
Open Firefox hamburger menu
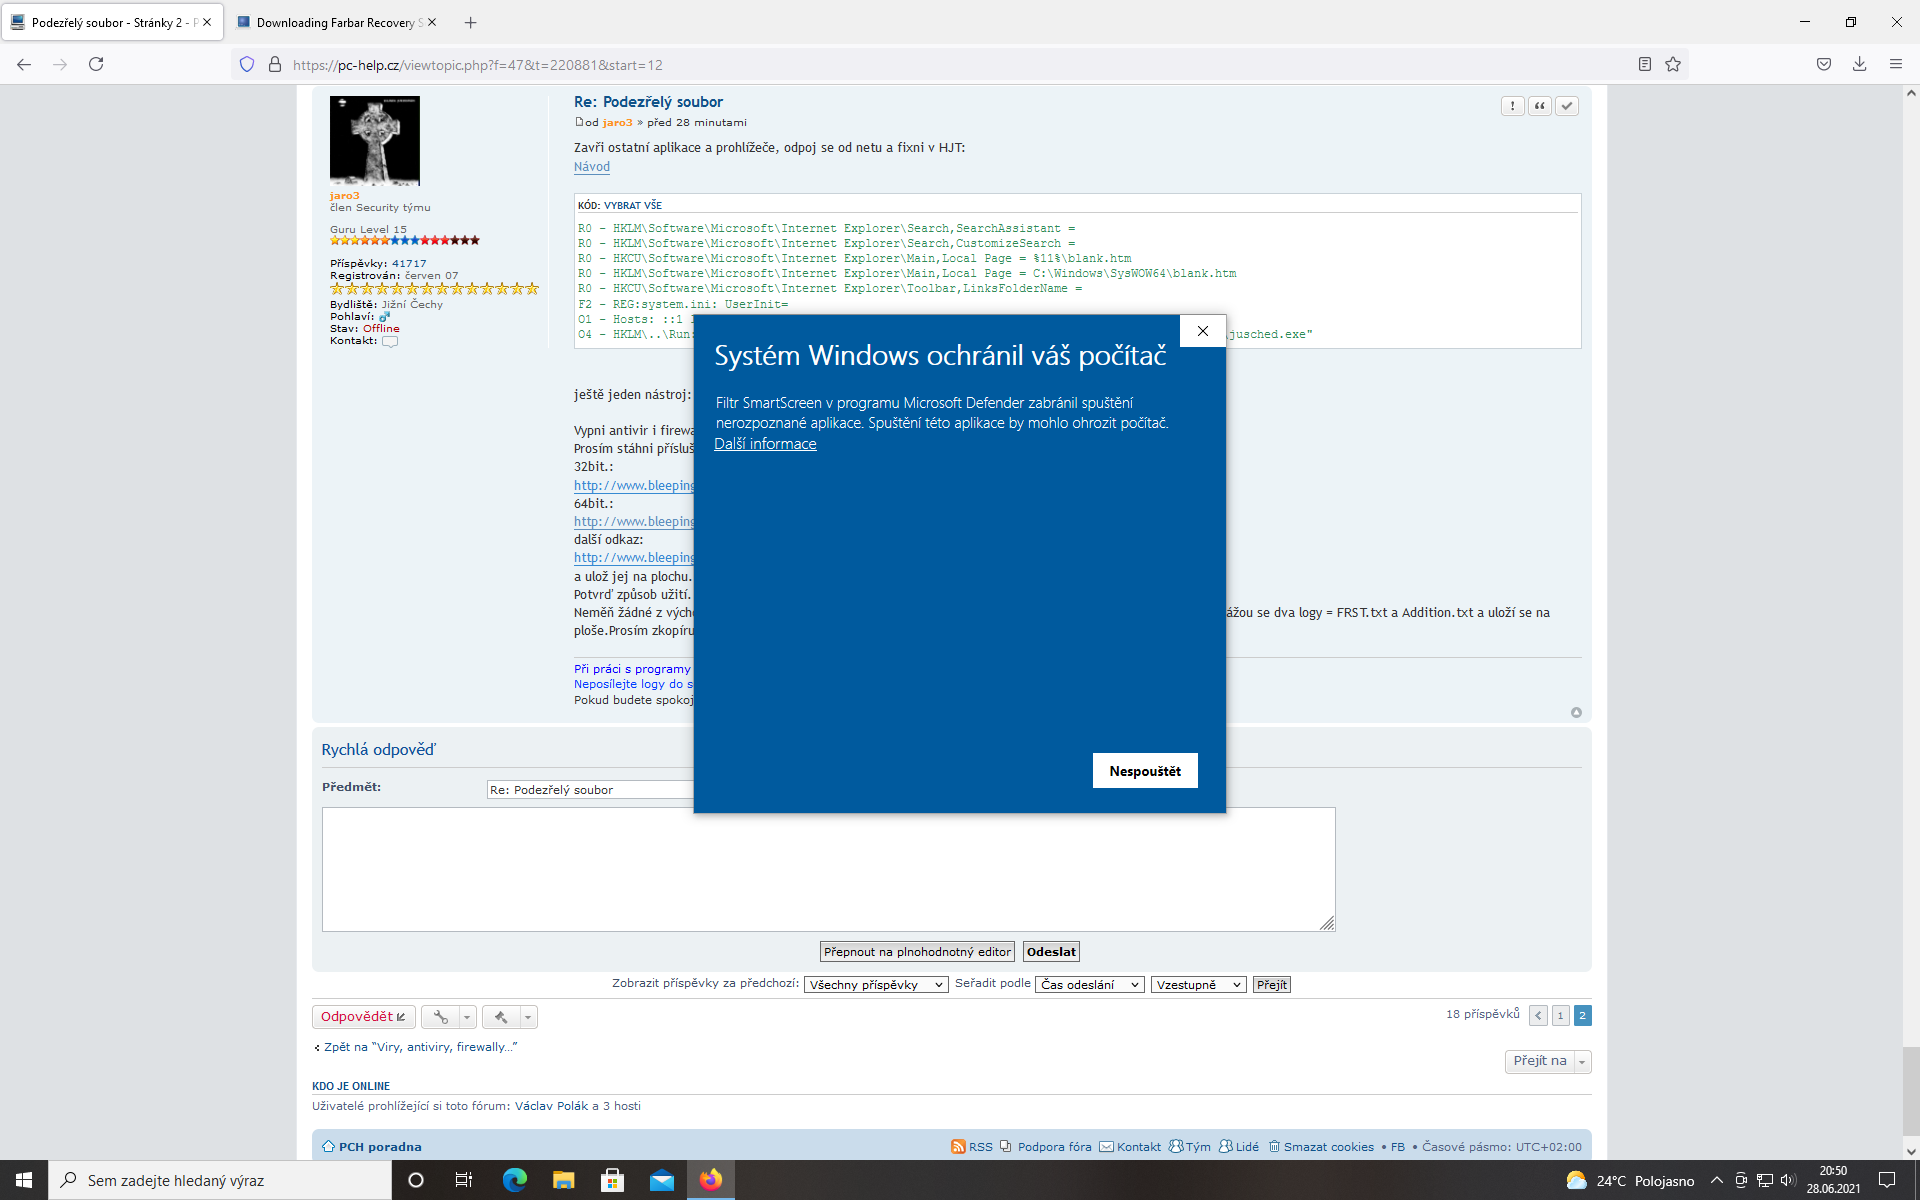1895,64
